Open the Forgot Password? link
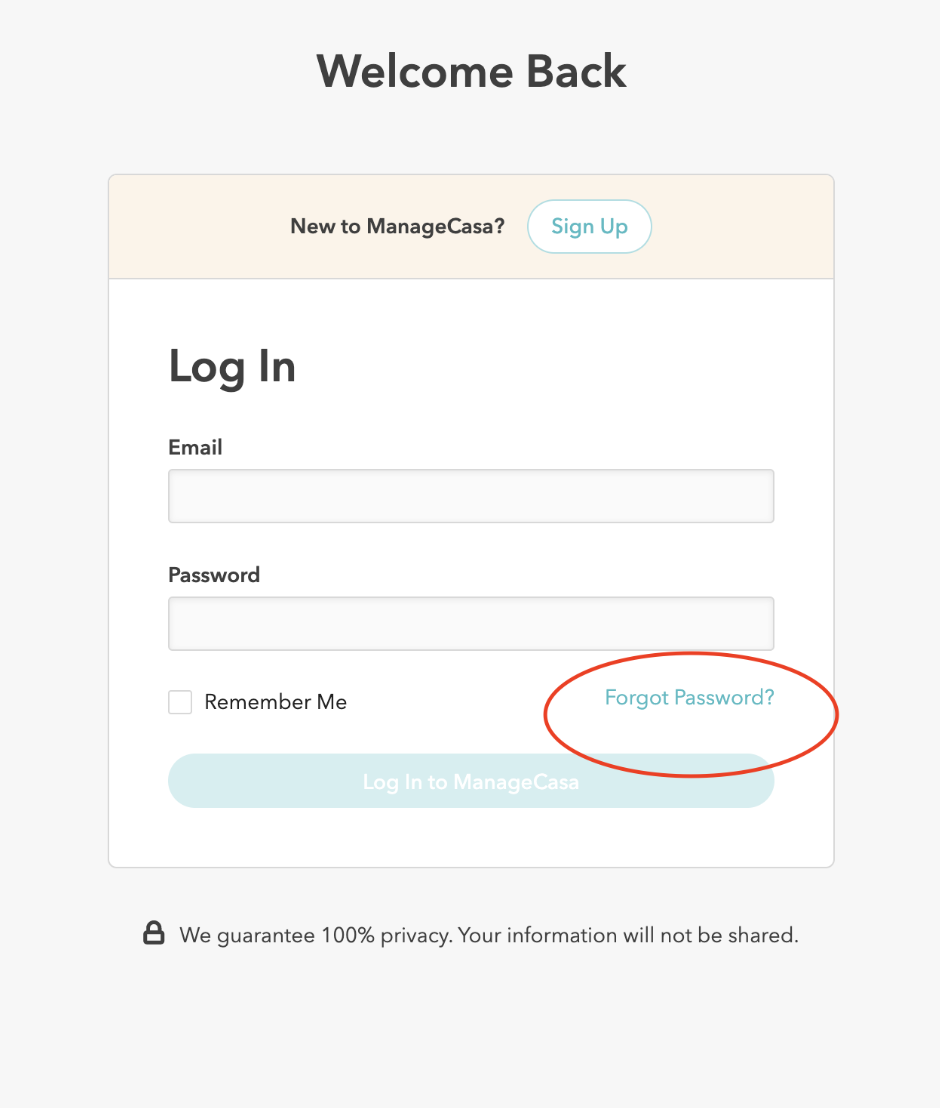The width and height of the screenshot is (940, 1108). point(689,698)
